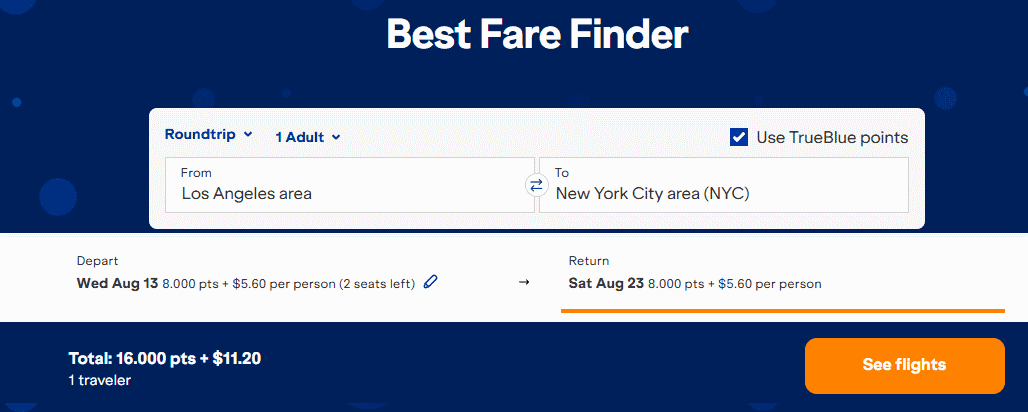Open the 1 Adult chevron arrow
The width and height of the screenshot is (1028, 412).
point(336,137)
